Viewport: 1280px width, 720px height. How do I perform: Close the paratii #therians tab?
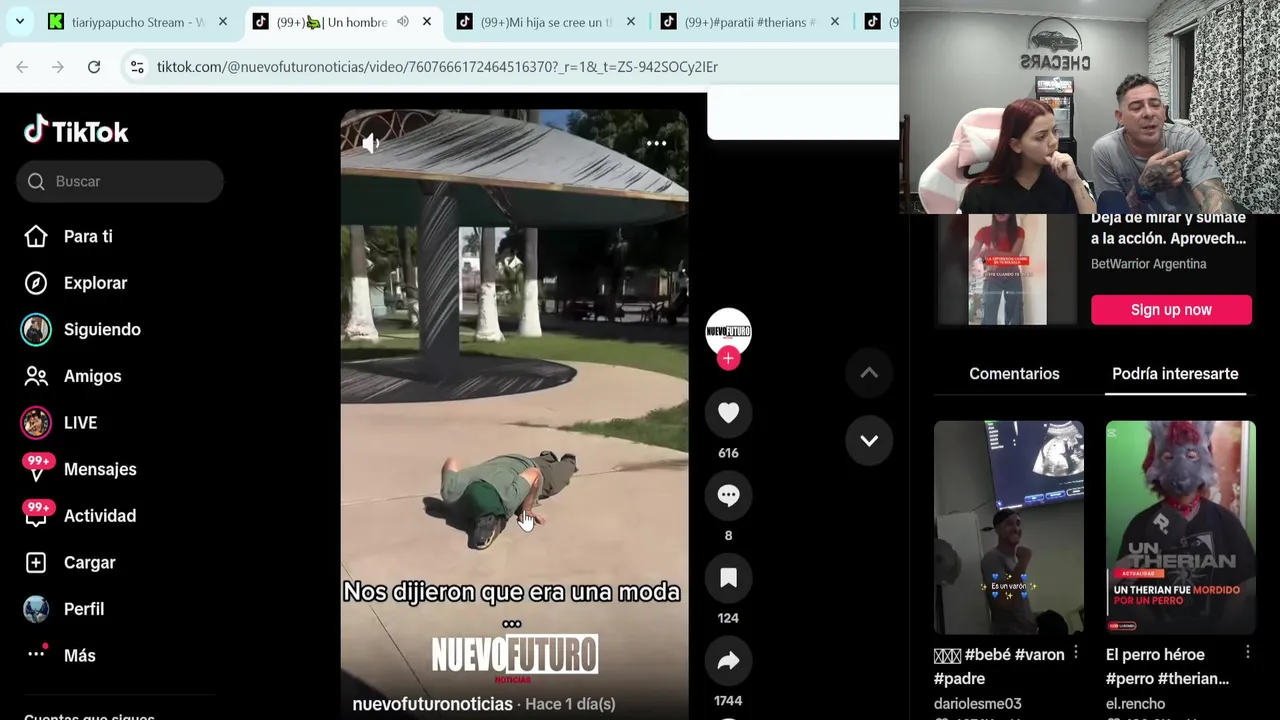(835, 22)
